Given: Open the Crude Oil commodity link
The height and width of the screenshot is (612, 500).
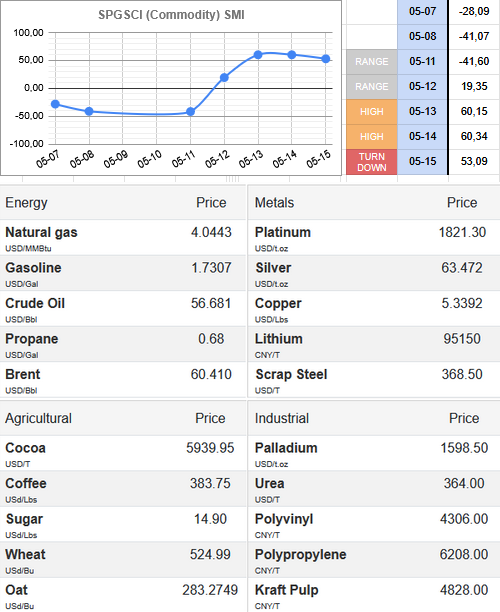Looking at the screenshot, I should [35, 303].
